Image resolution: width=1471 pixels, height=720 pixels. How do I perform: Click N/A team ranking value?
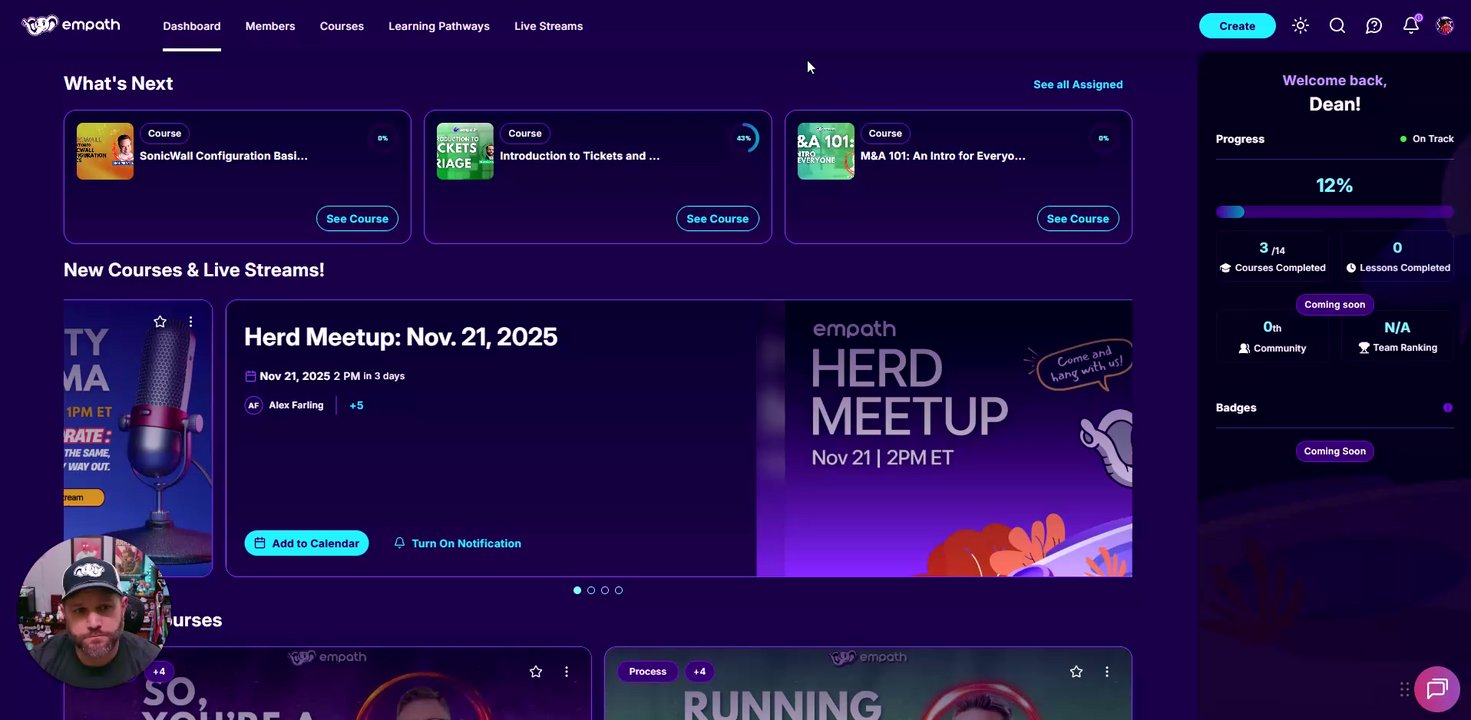coord(1397,328)
